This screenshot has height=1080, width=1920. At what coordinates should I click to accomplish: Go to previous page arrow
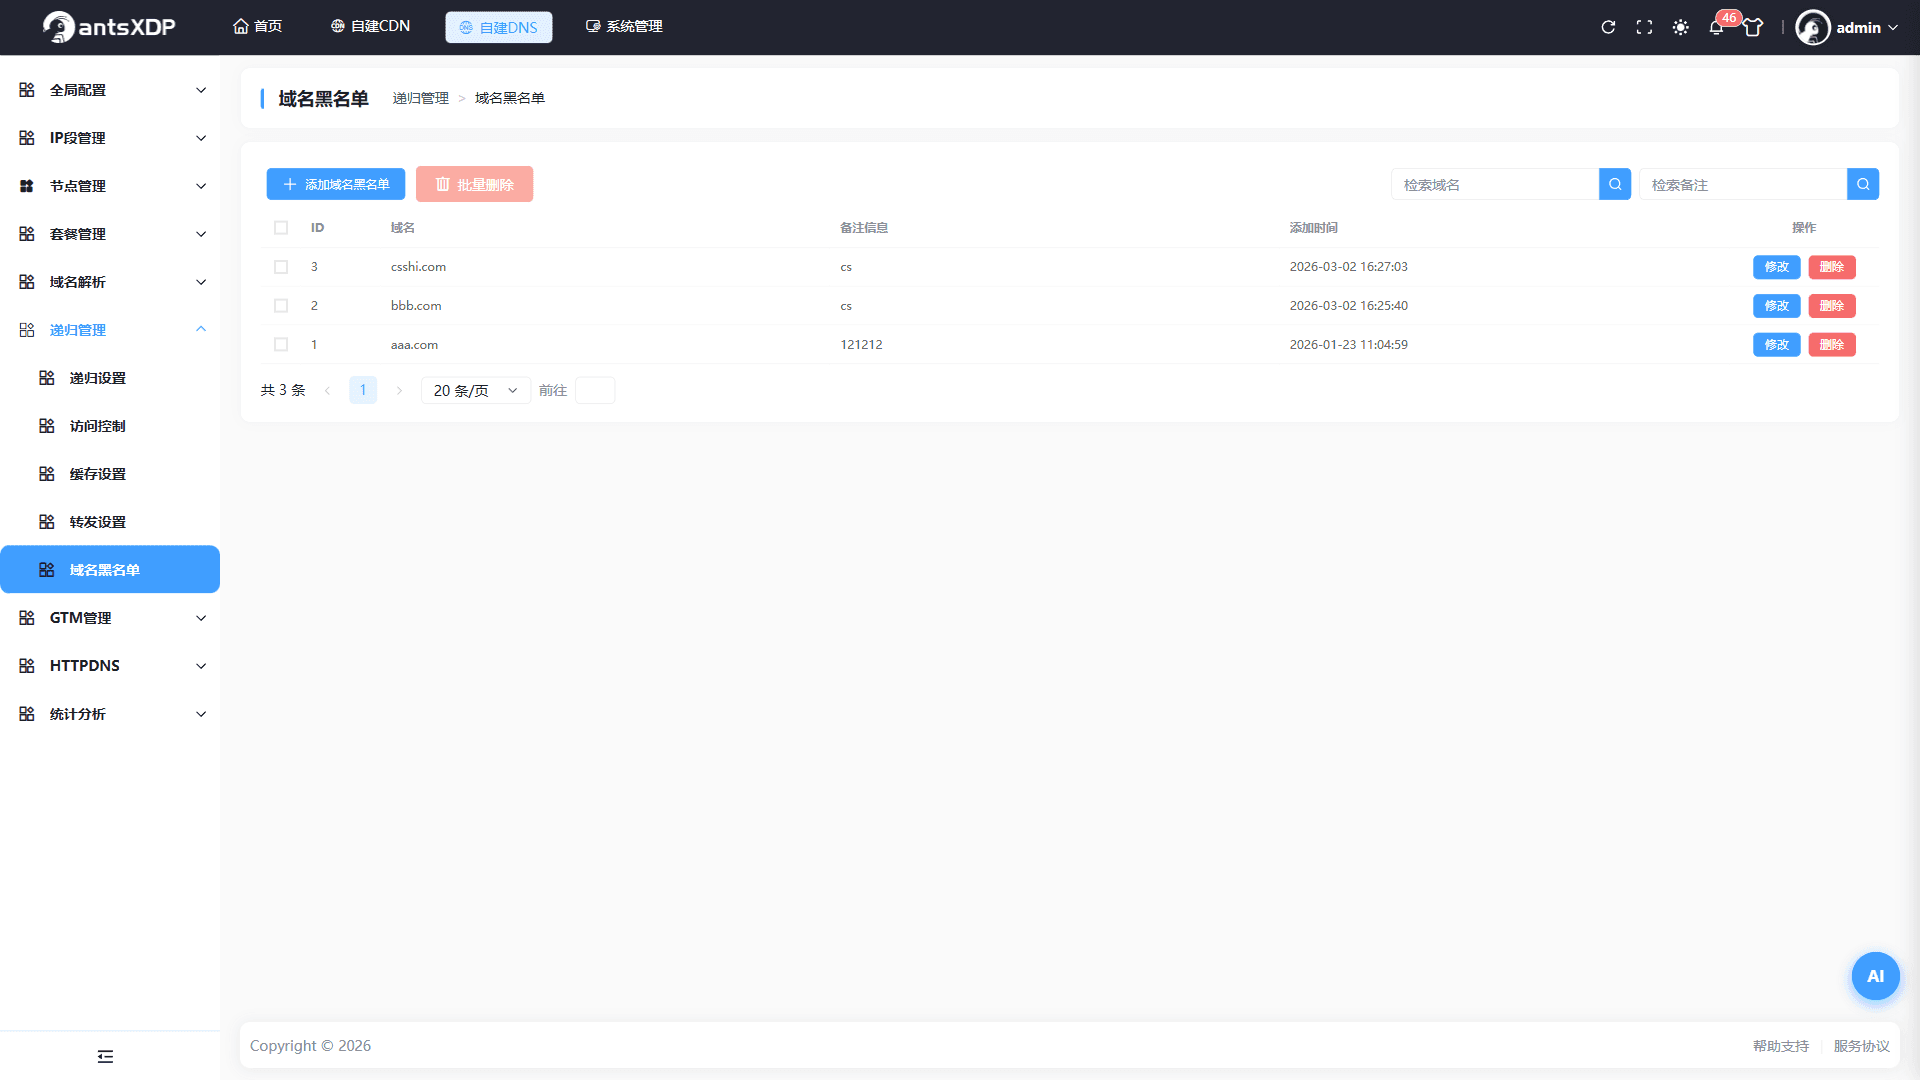327,390
